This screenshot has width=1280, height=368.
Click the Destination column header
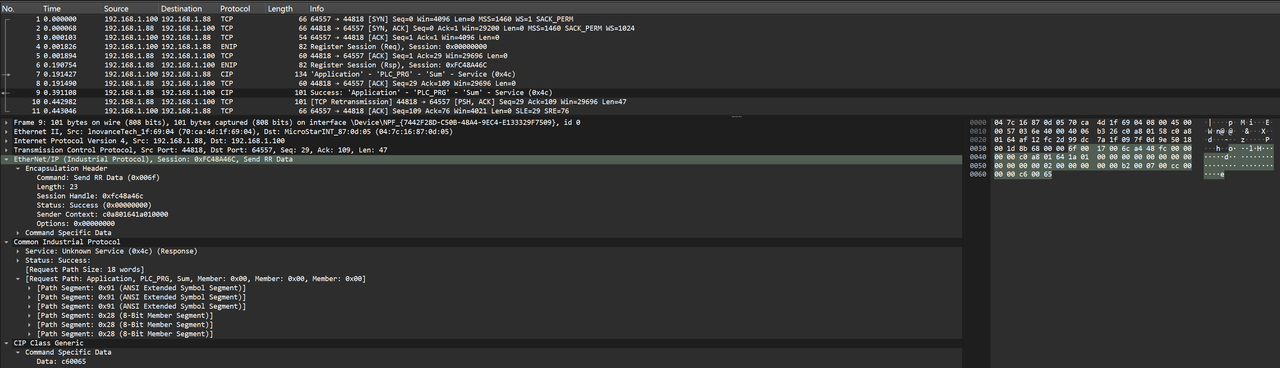click(x=188, y=8)
